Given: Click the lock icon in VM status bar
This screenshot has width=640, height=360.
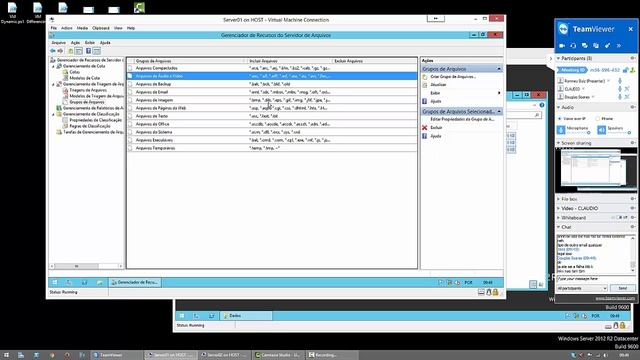Looking at the screenshot, I should (495, 292).
